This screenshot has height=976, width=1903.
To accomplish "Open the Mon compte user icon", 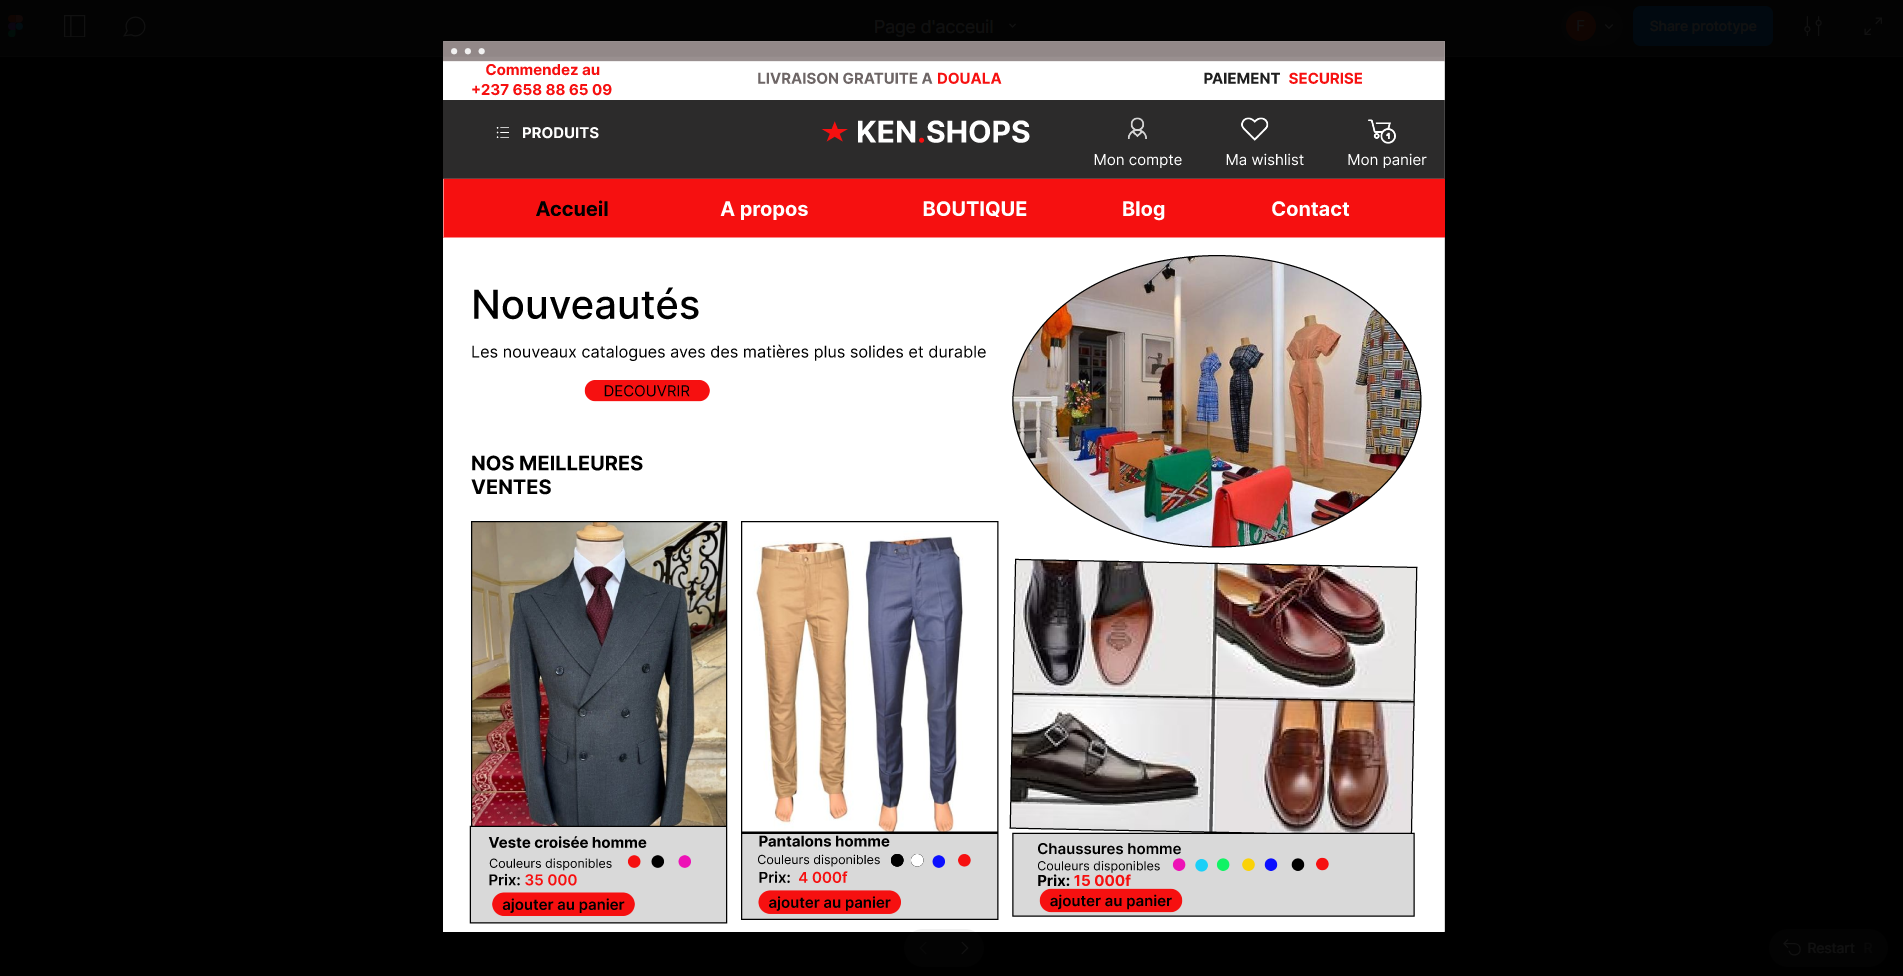I will click(1137, 129).
